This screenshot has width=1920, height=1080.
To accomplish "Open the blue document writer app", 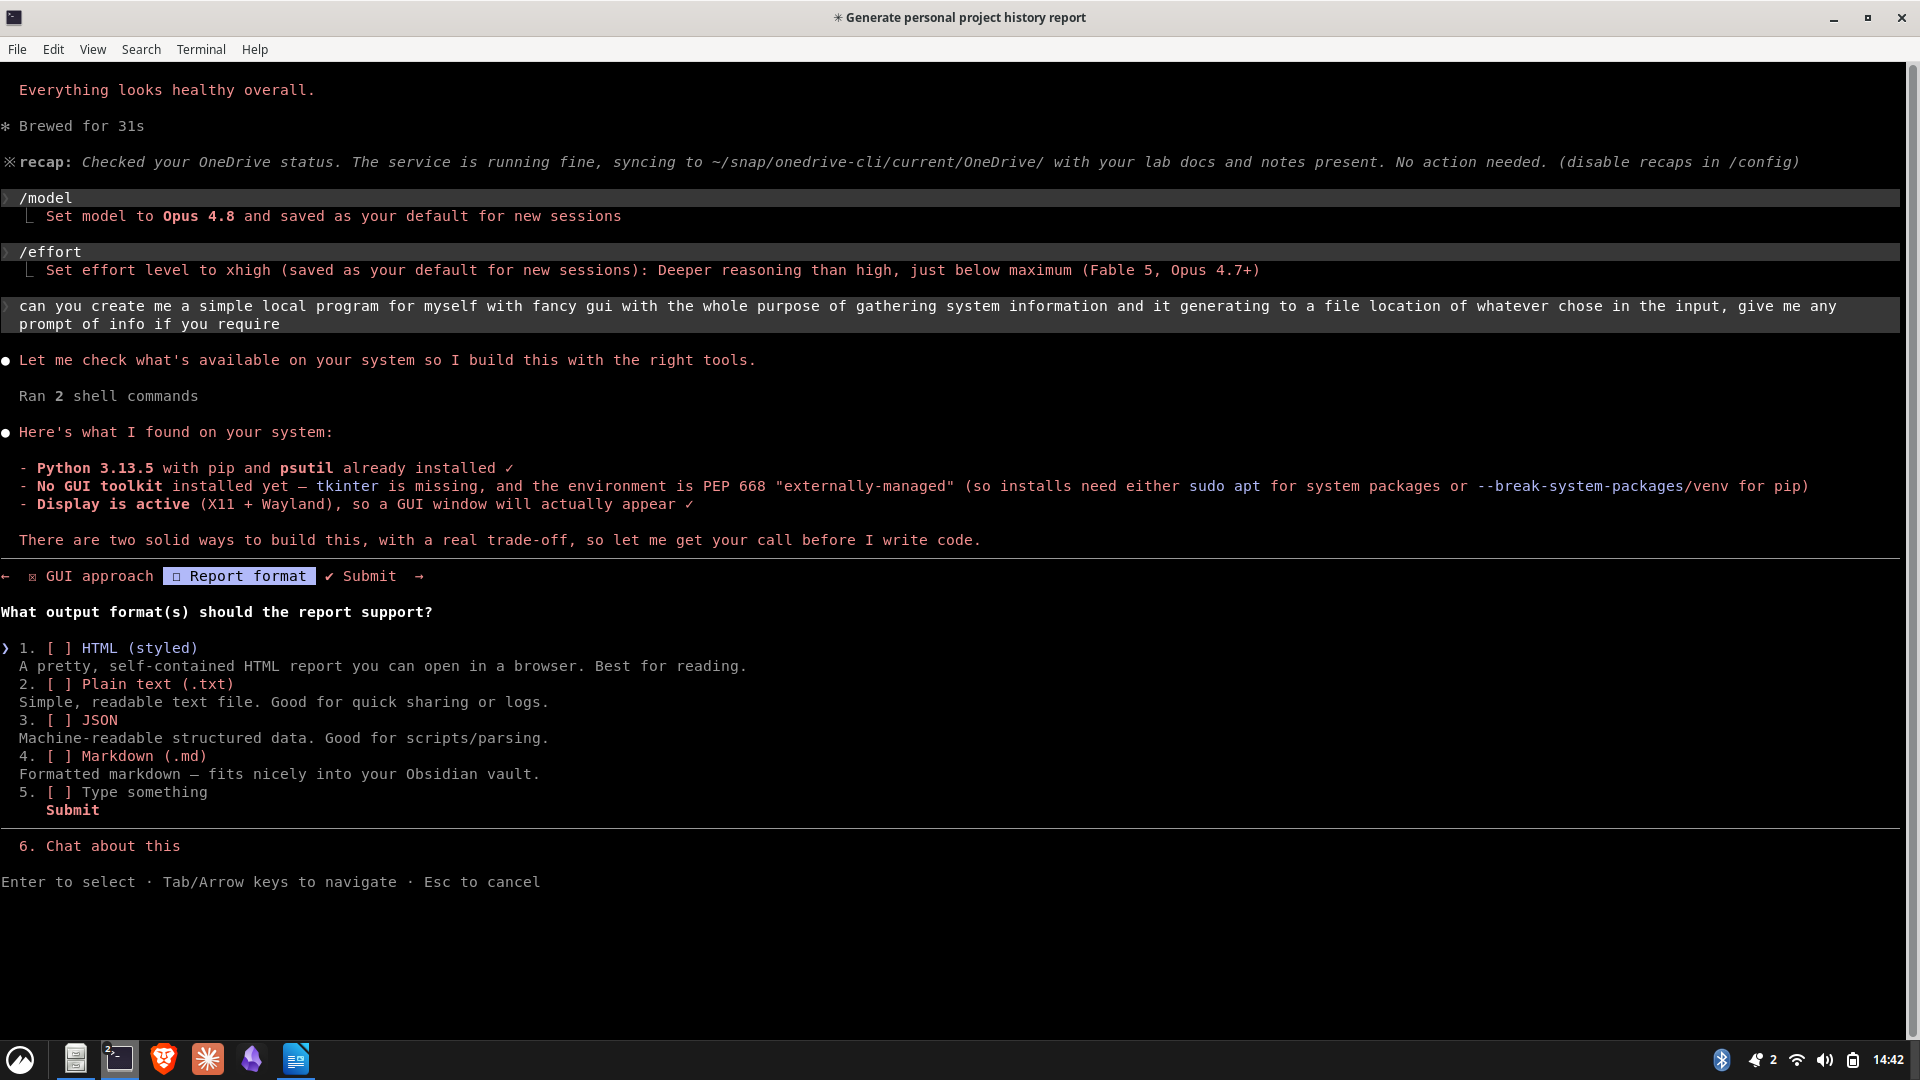I will pyautogui.click(x=296, y=1058).
